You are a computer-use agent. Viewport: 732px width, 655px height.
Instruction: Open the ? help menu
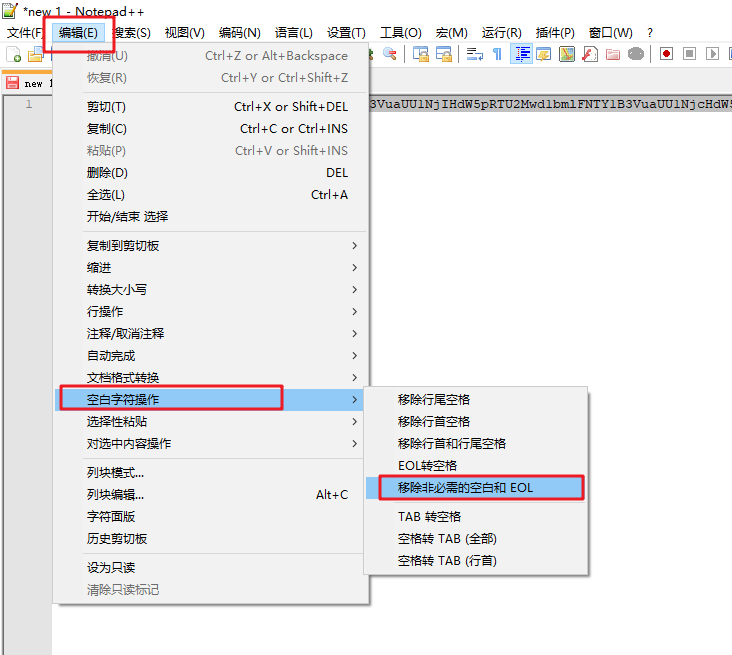(650, 33)
